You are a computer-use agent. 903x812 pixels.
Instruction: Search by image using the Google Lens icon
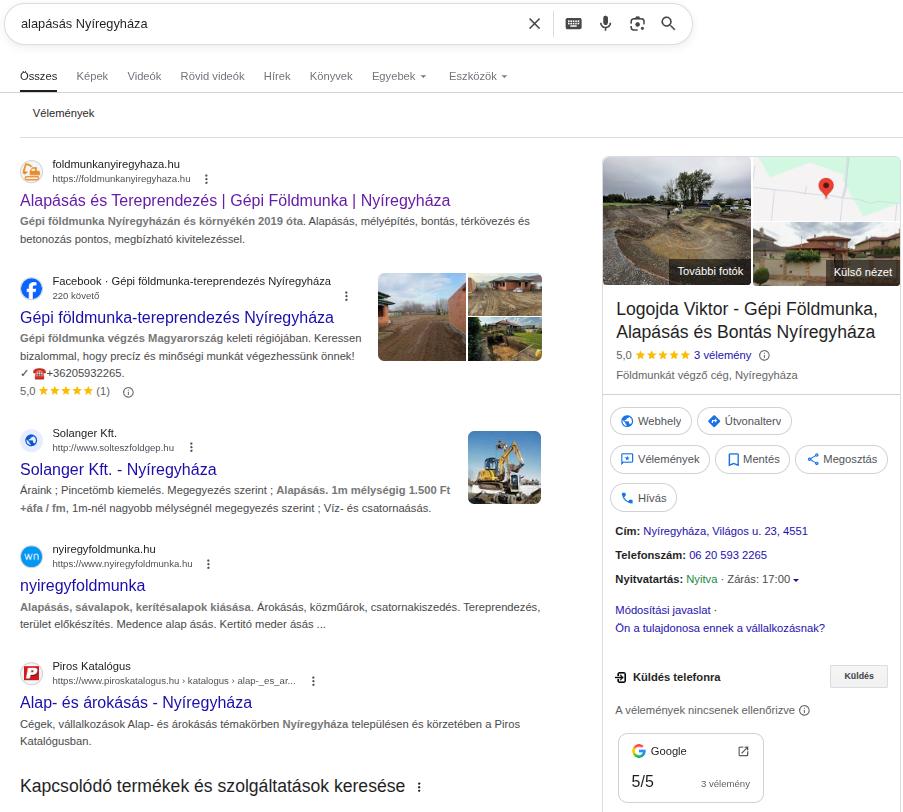[637, 23]
